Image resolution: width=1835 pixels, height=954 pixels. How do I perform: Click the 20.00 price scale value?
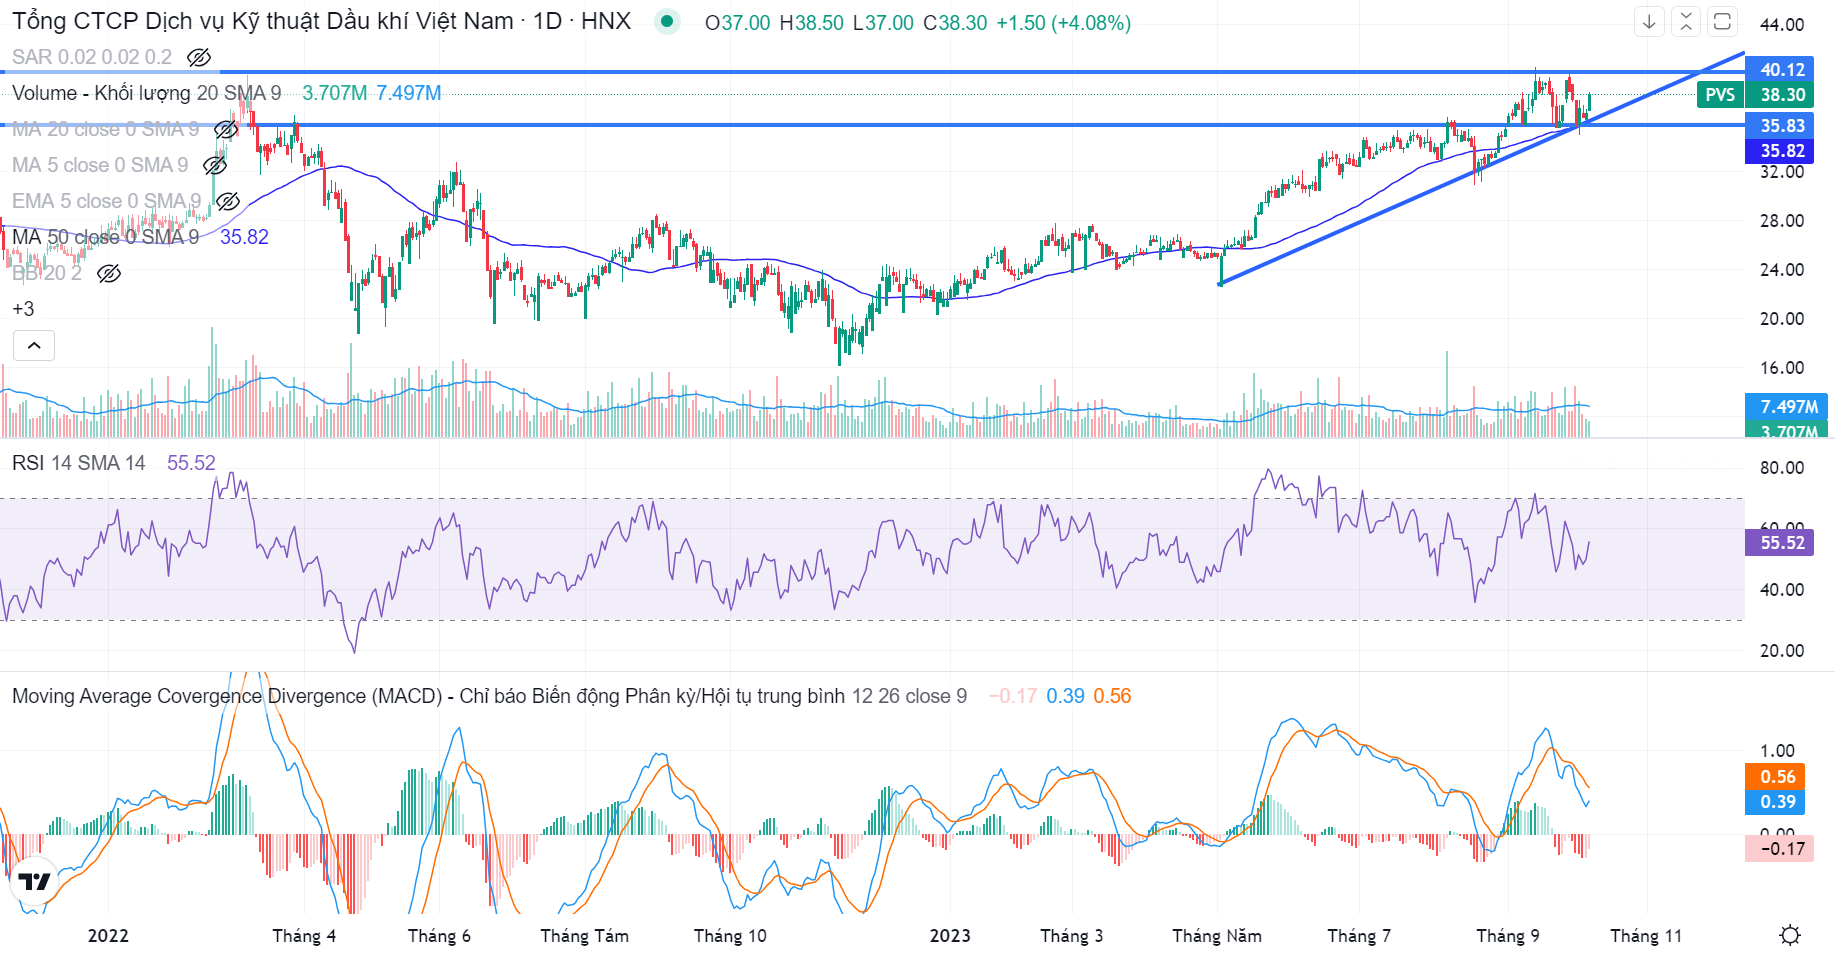coord(1782,319)
